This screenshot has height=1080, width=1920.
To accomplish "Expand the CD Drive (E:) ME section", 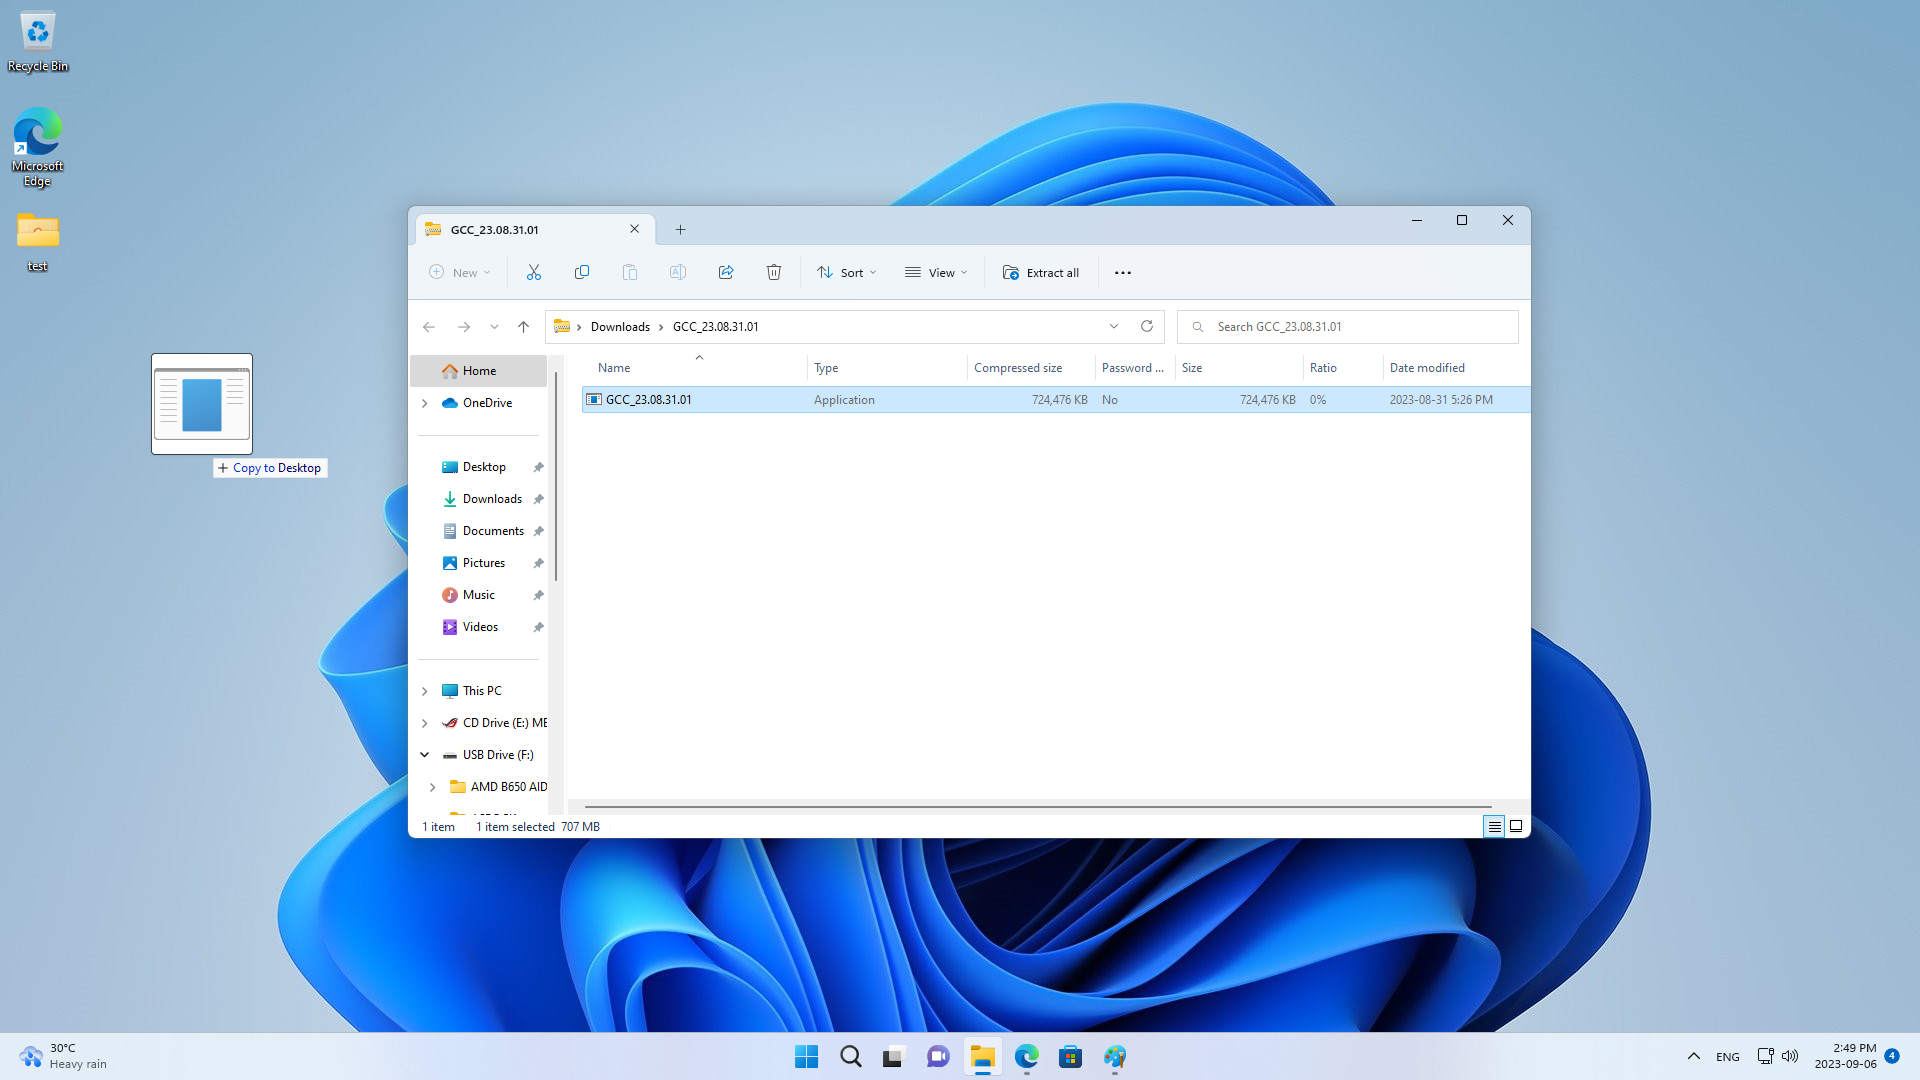I will coord(425,723).
